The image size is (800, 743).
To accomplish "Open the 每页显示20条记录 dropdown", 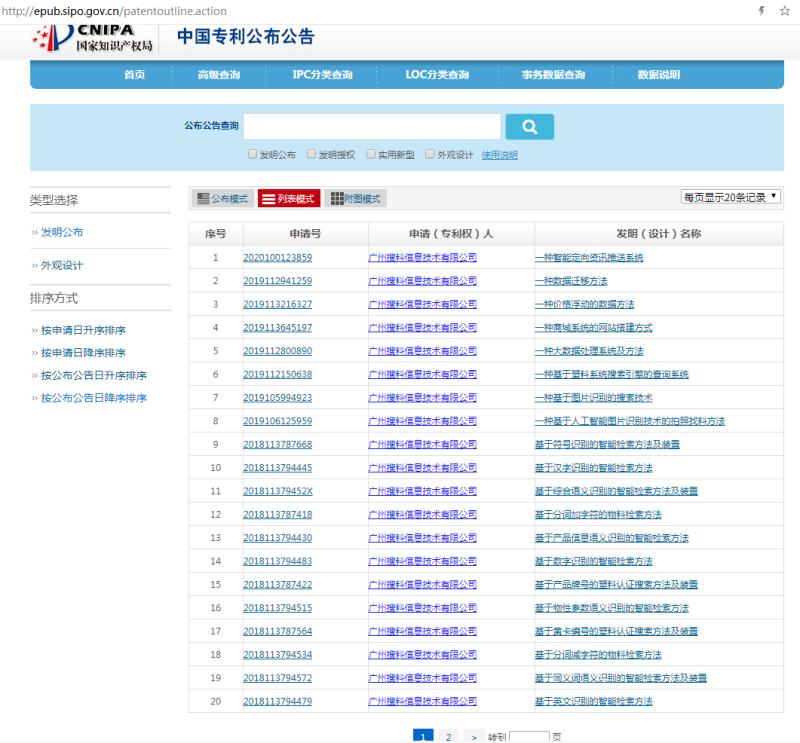I will pyautogui.click(x=730, y=197).
